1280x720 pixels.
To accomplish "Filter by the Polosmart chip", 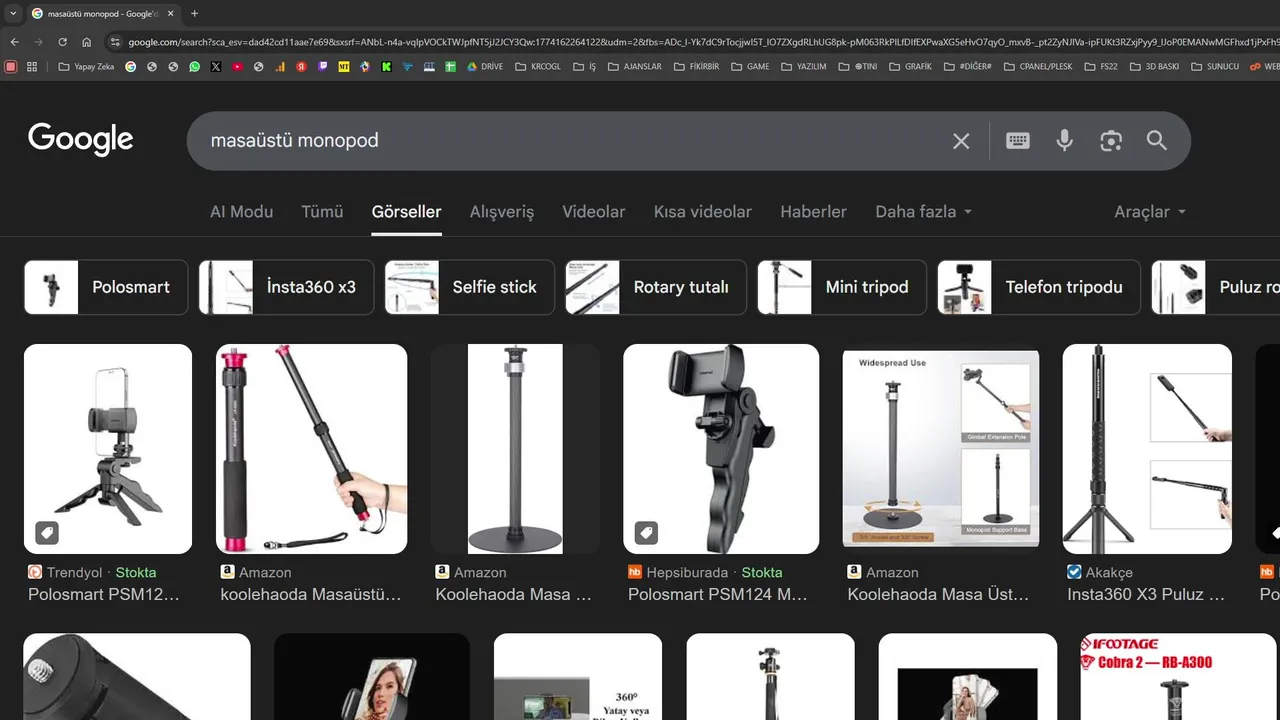I will (x=106, y=287).
